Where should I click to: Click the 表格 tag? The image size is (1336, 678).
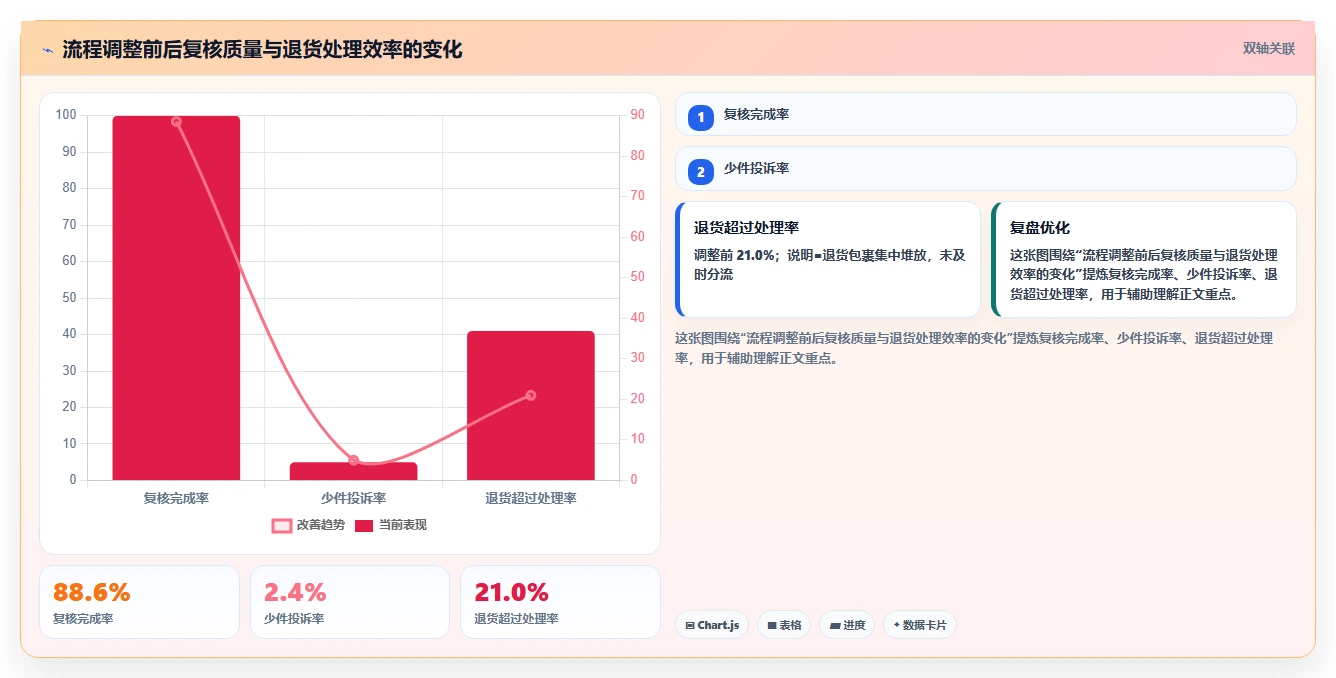tap(784, 625)
